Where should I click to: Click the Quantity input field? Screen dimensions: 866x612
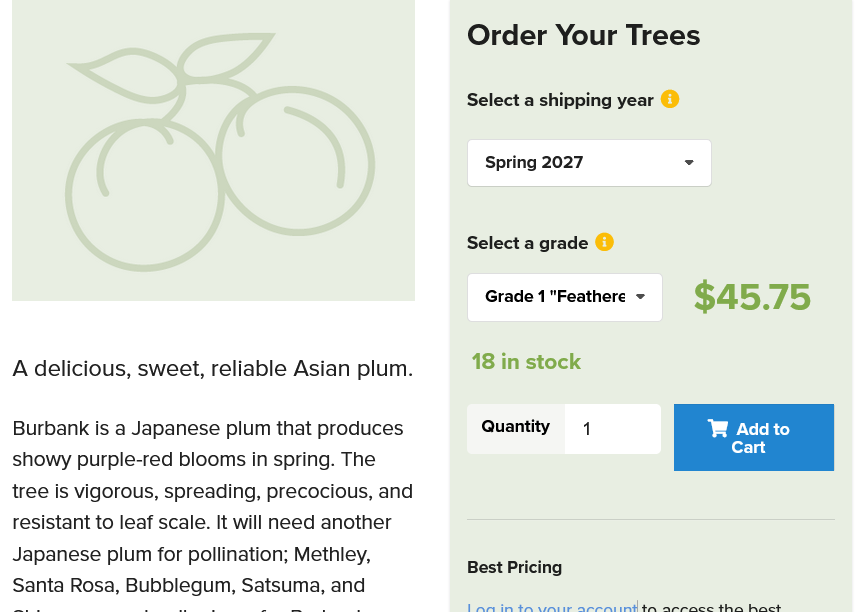pyautogui.click(x=612, y=429)
